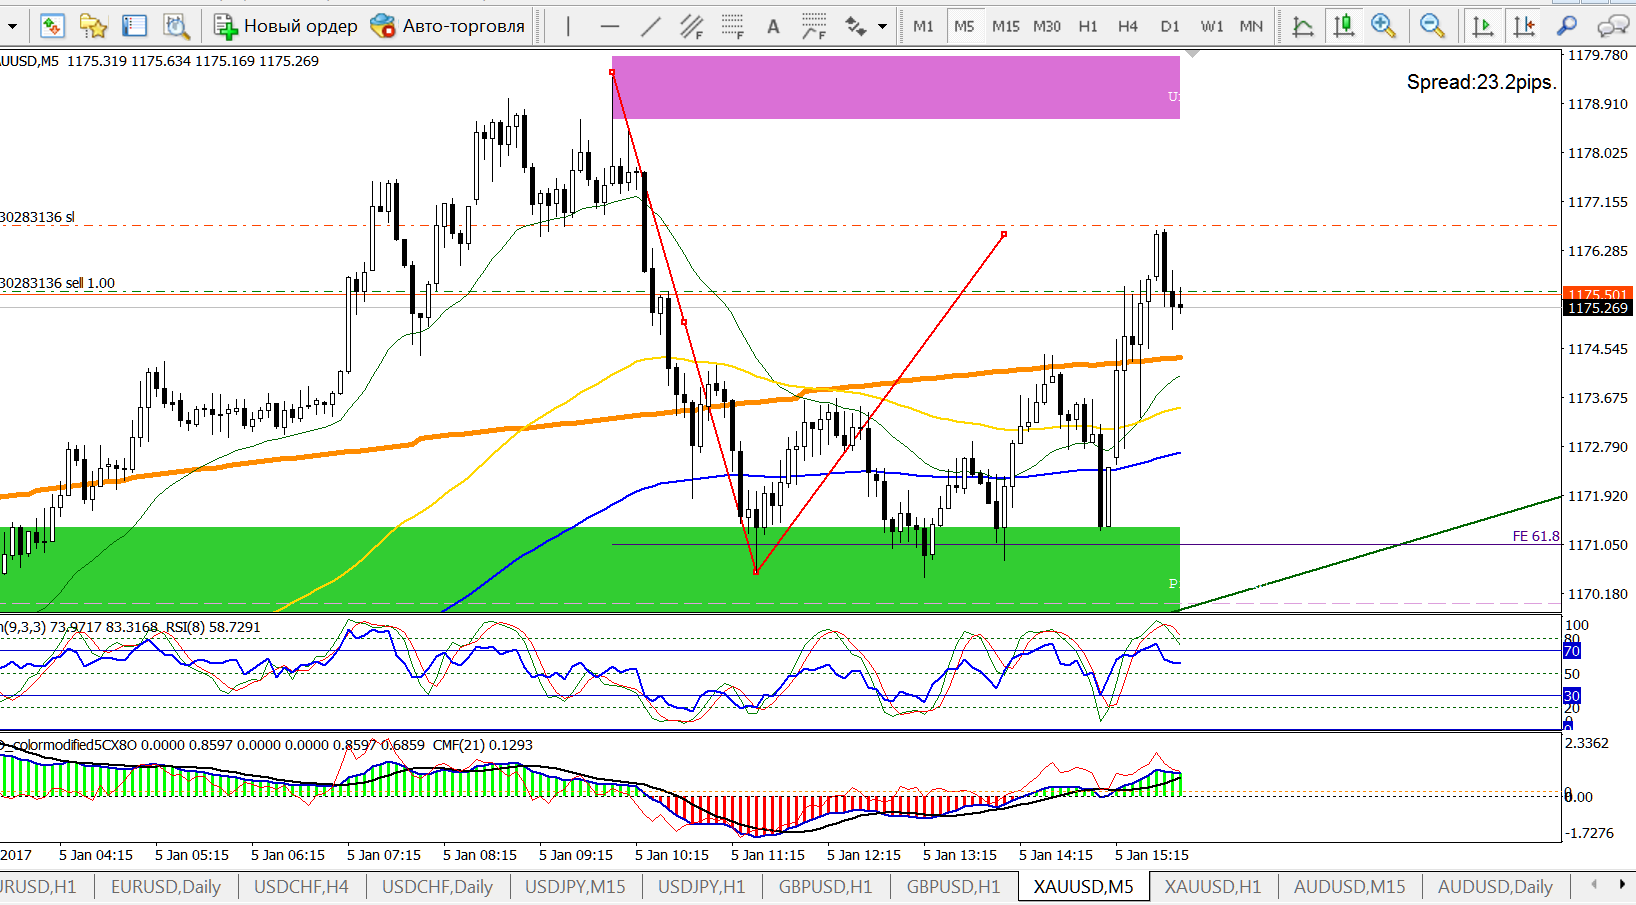The image size is (1636, 905).
Task: Select the 30283136 sell 1.00 order label
Action: 58,283
